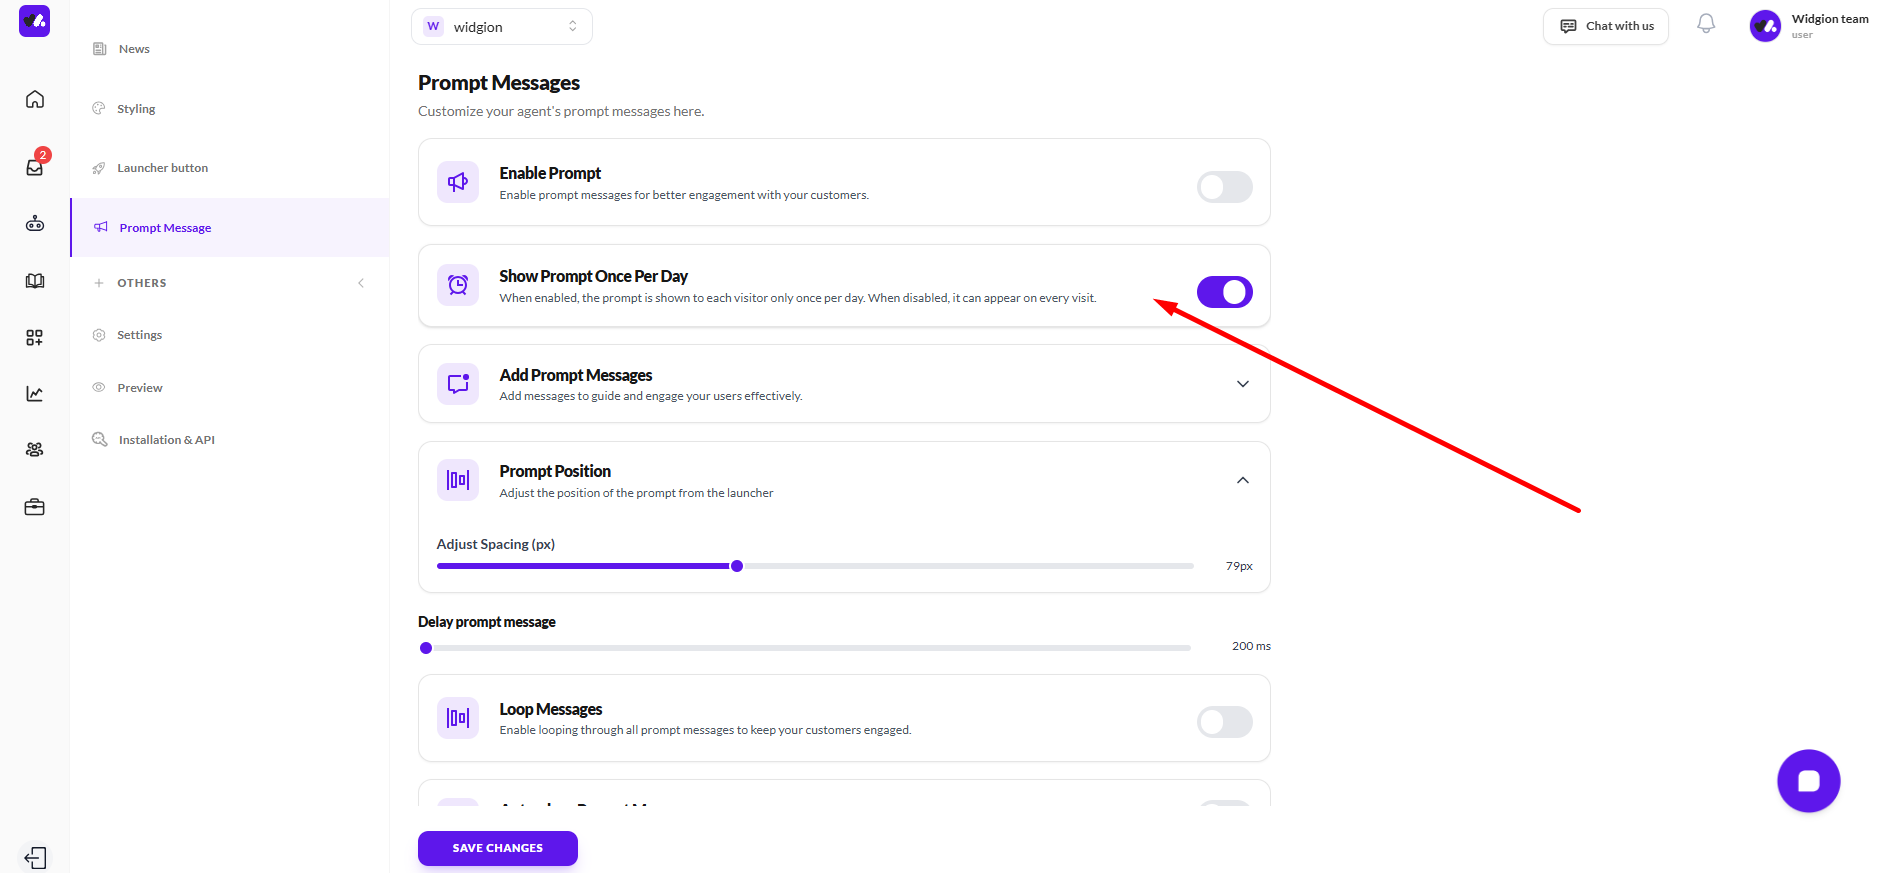This screenshot has width=1893, height=873.
Task: Open inbox icon with red badge
Action: pos(35,167)
